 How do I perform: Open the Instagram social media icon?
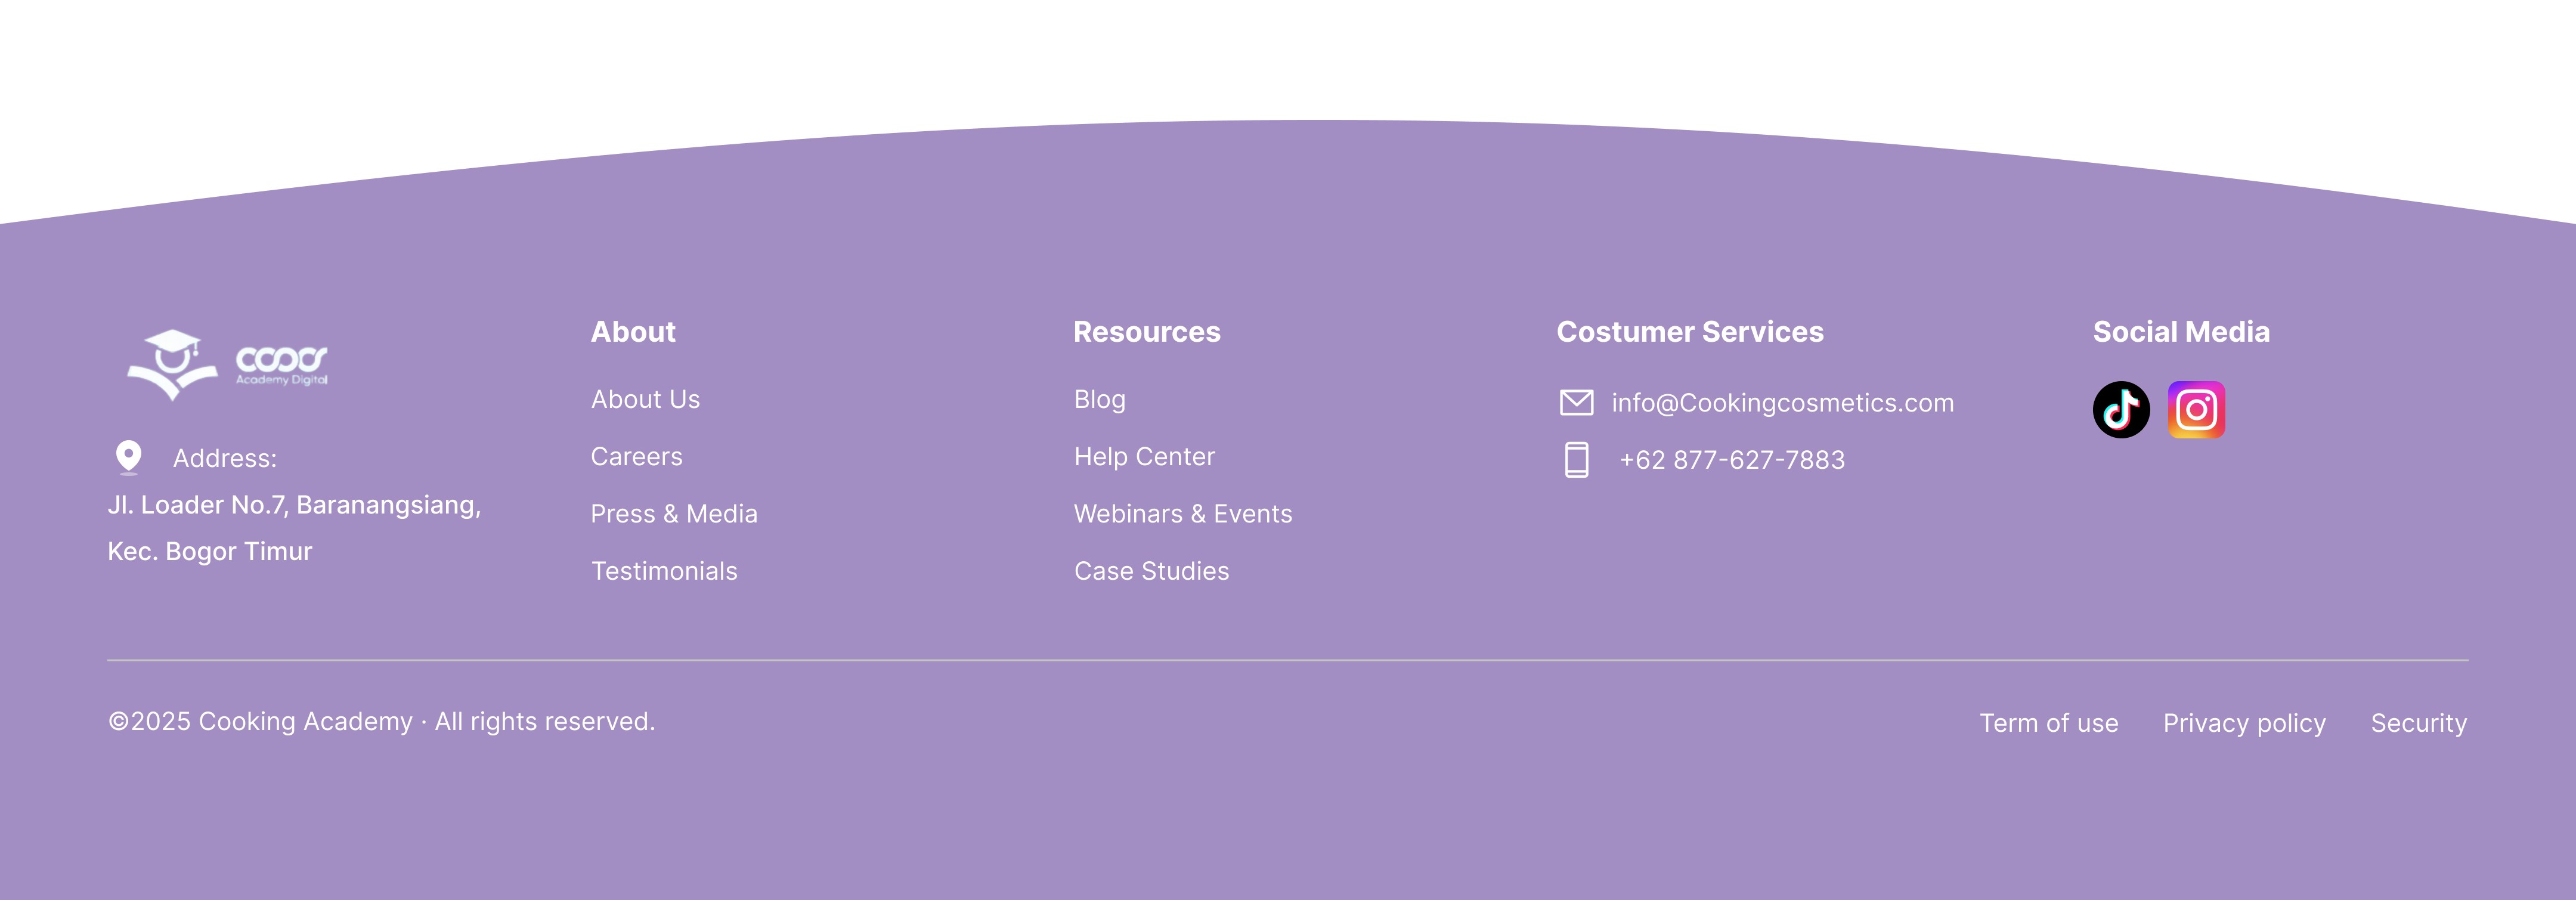pyautogui.click(x=2196, y=410)
